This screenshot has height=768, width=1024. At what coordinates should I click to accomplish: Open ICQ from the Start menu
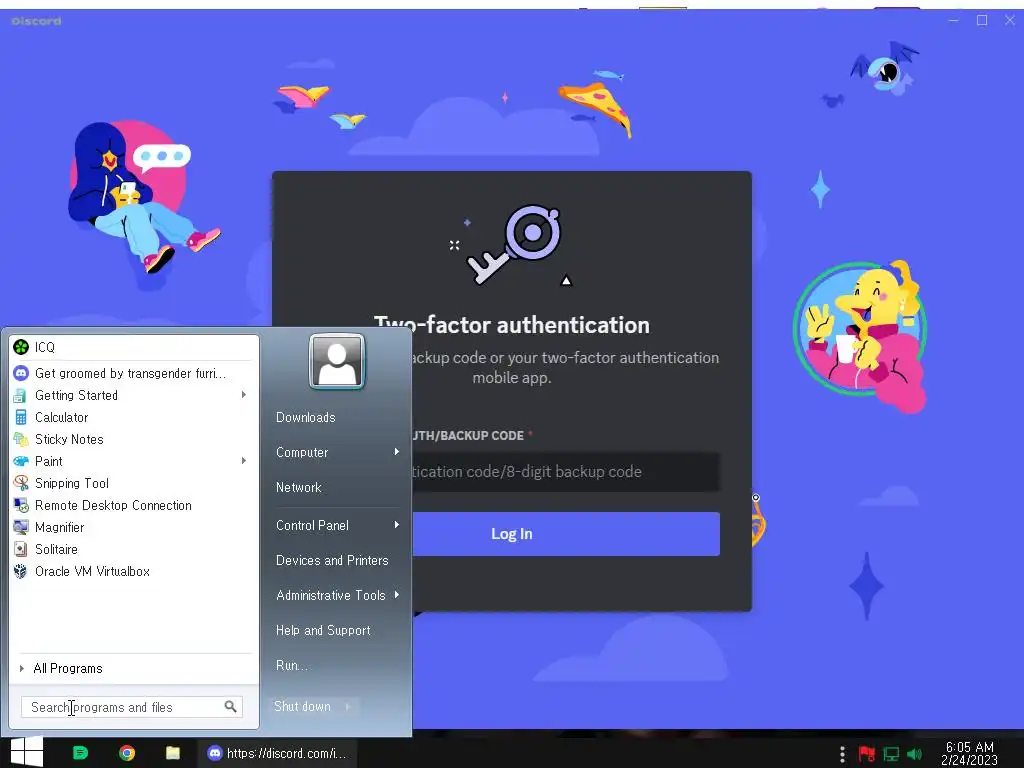(134, 347)
